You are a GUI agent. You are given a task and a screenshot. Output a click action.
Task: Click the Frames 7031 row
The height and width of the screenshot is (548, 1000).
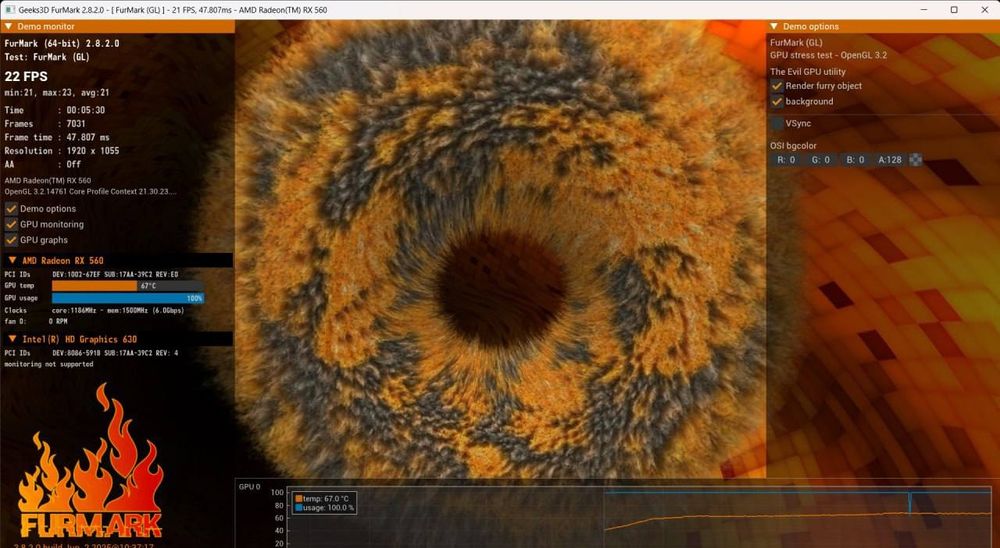(x=45, y=124)
